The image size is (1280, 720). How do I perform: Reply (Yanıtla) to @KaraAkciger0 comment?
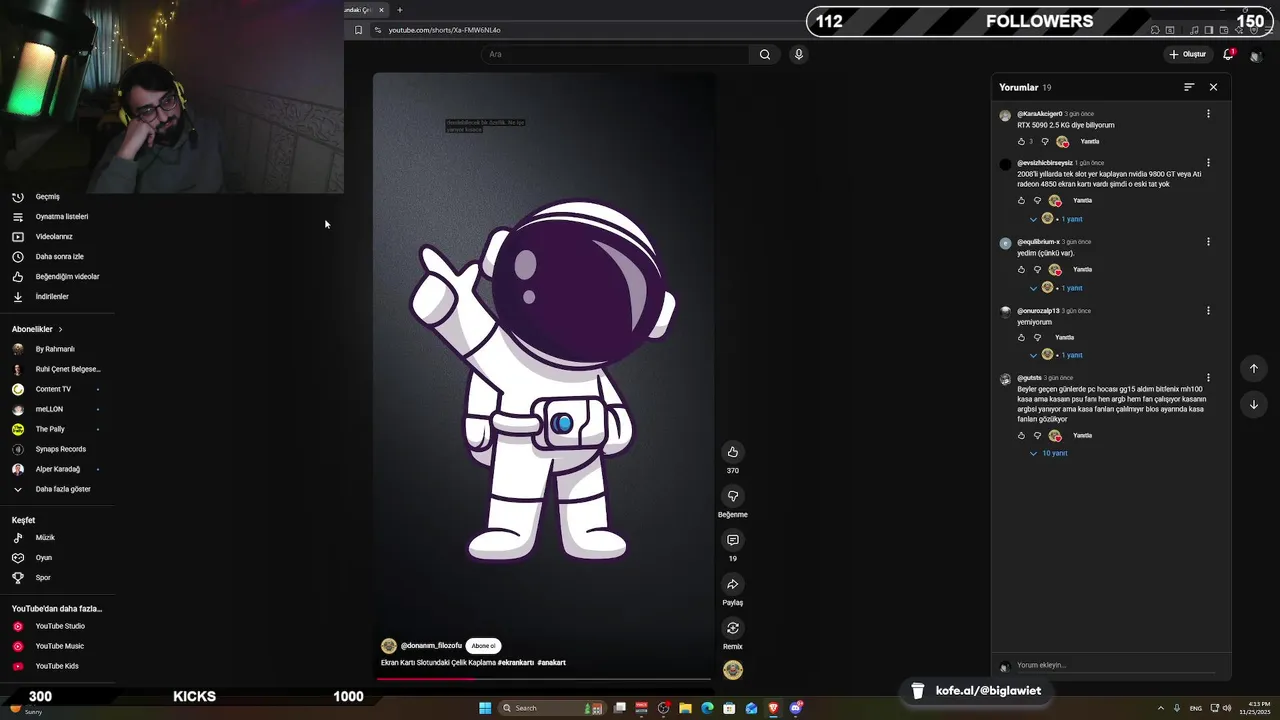(x=1090, y=141)
